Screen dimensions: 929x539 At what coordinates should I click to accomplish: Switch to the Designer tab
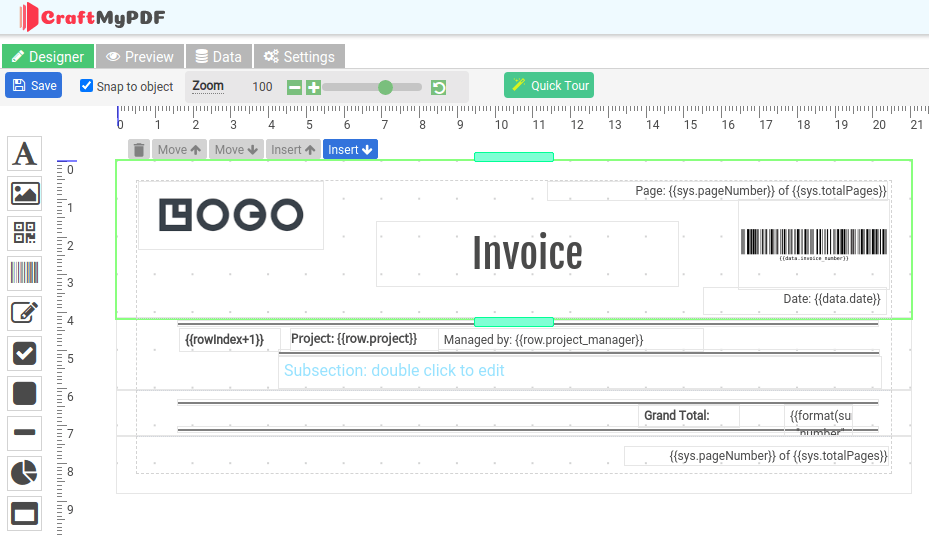point(48,57)
